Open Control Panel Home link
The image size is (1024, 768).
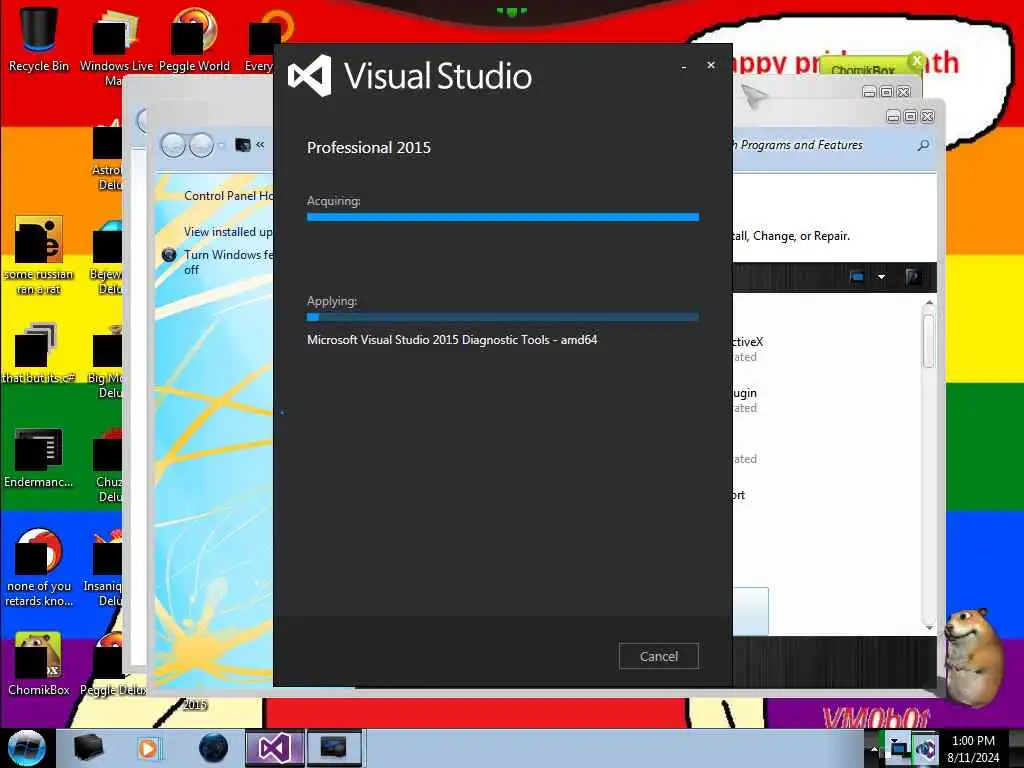[228, 195]
